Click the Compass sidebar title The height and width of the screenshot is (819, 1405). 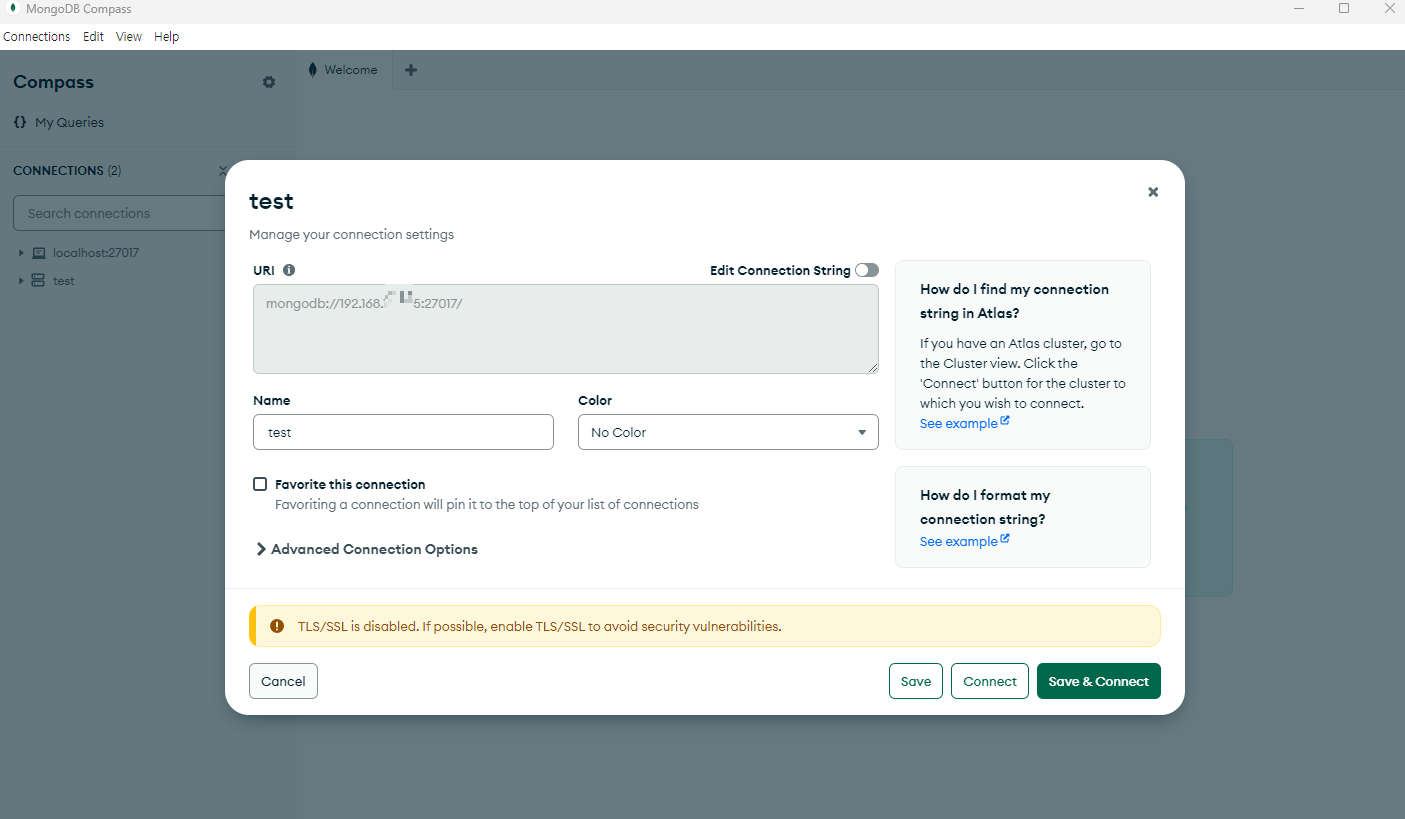click(x=53, y=82)
